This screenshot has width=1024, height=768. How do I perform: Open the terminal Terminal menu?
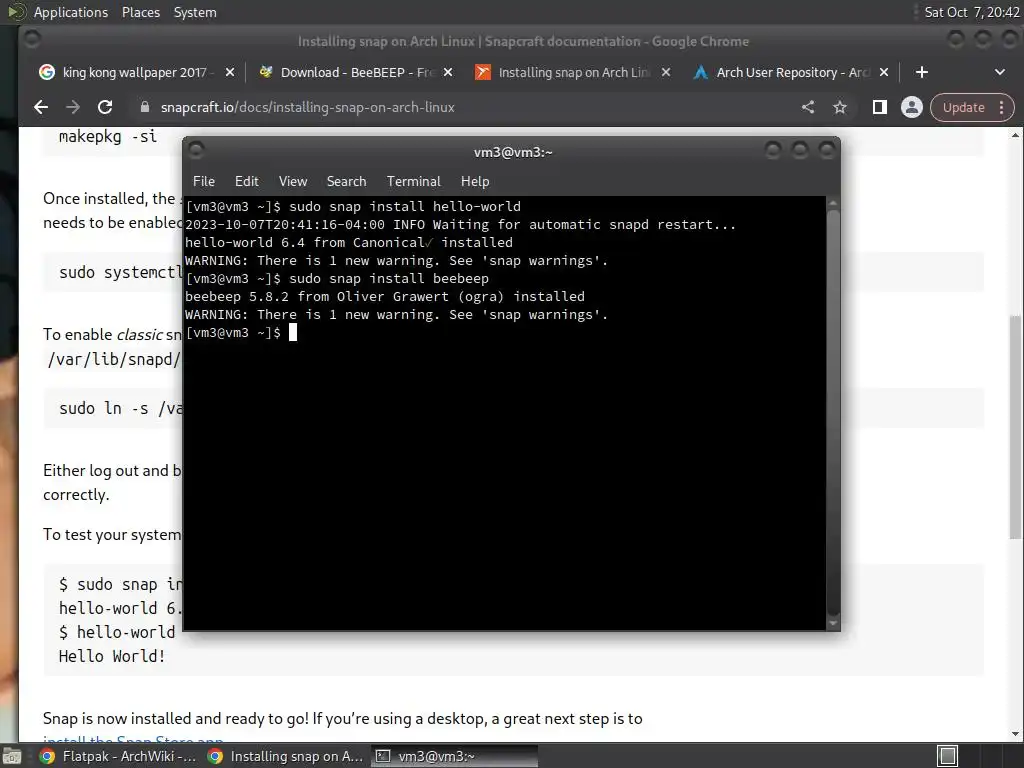[413, 182]
